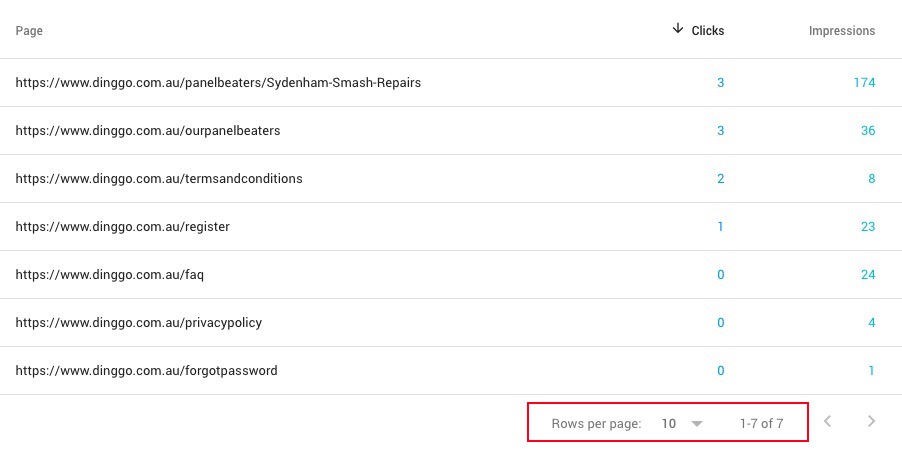Image resolution: width=902 pixels, height=449 pixels.
Task: Select the faq page URL
Action: 110,275
